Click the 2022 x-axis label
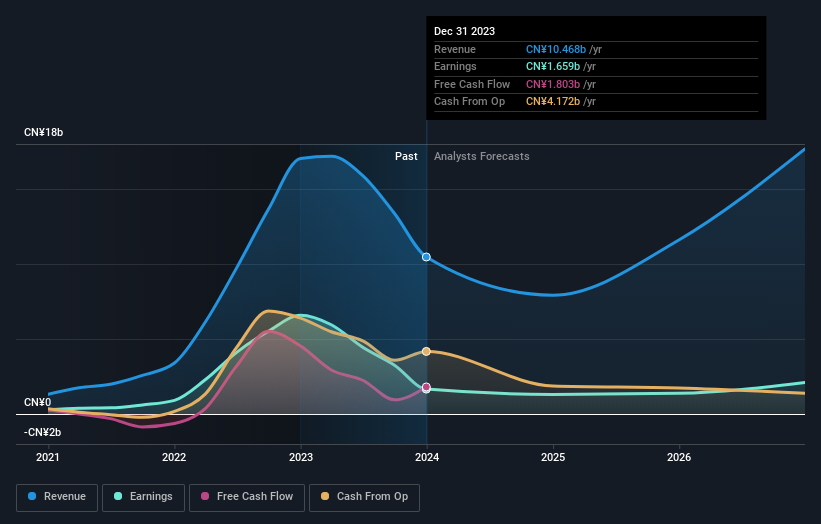The image size is (821, 524). point(174,458)
